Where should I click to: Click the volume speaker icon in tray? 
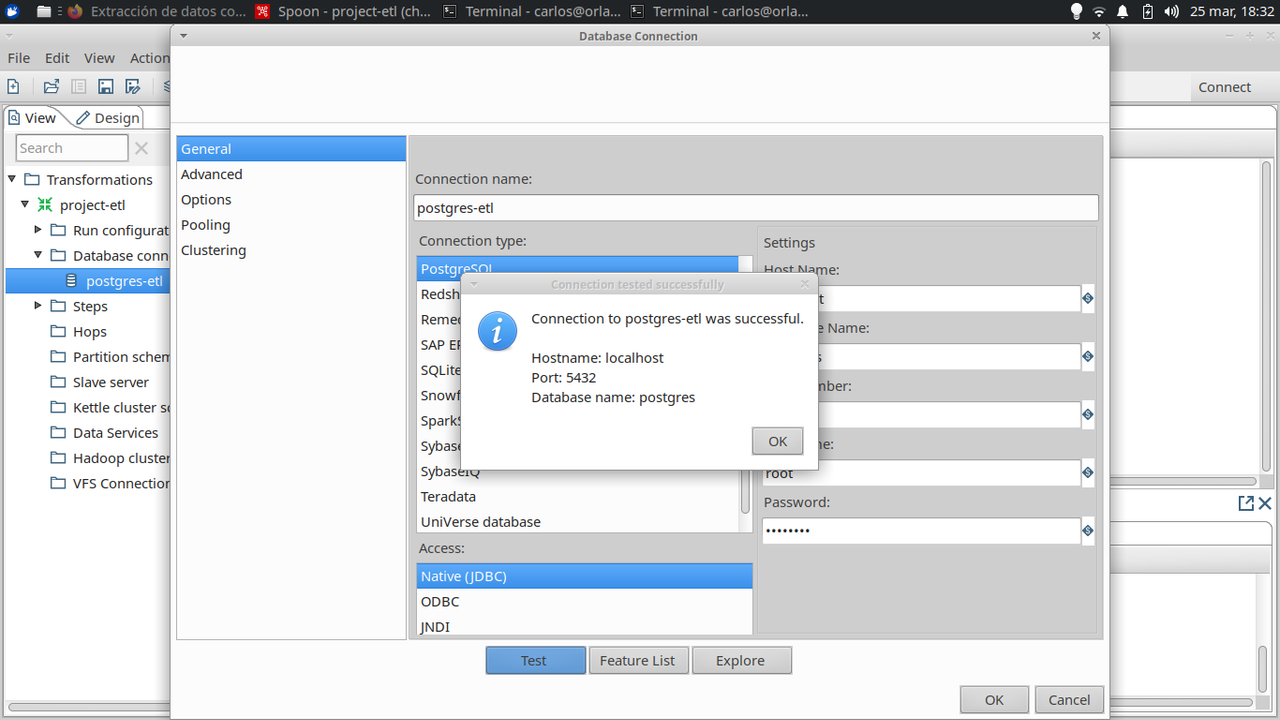click(x=1171, y=12)
